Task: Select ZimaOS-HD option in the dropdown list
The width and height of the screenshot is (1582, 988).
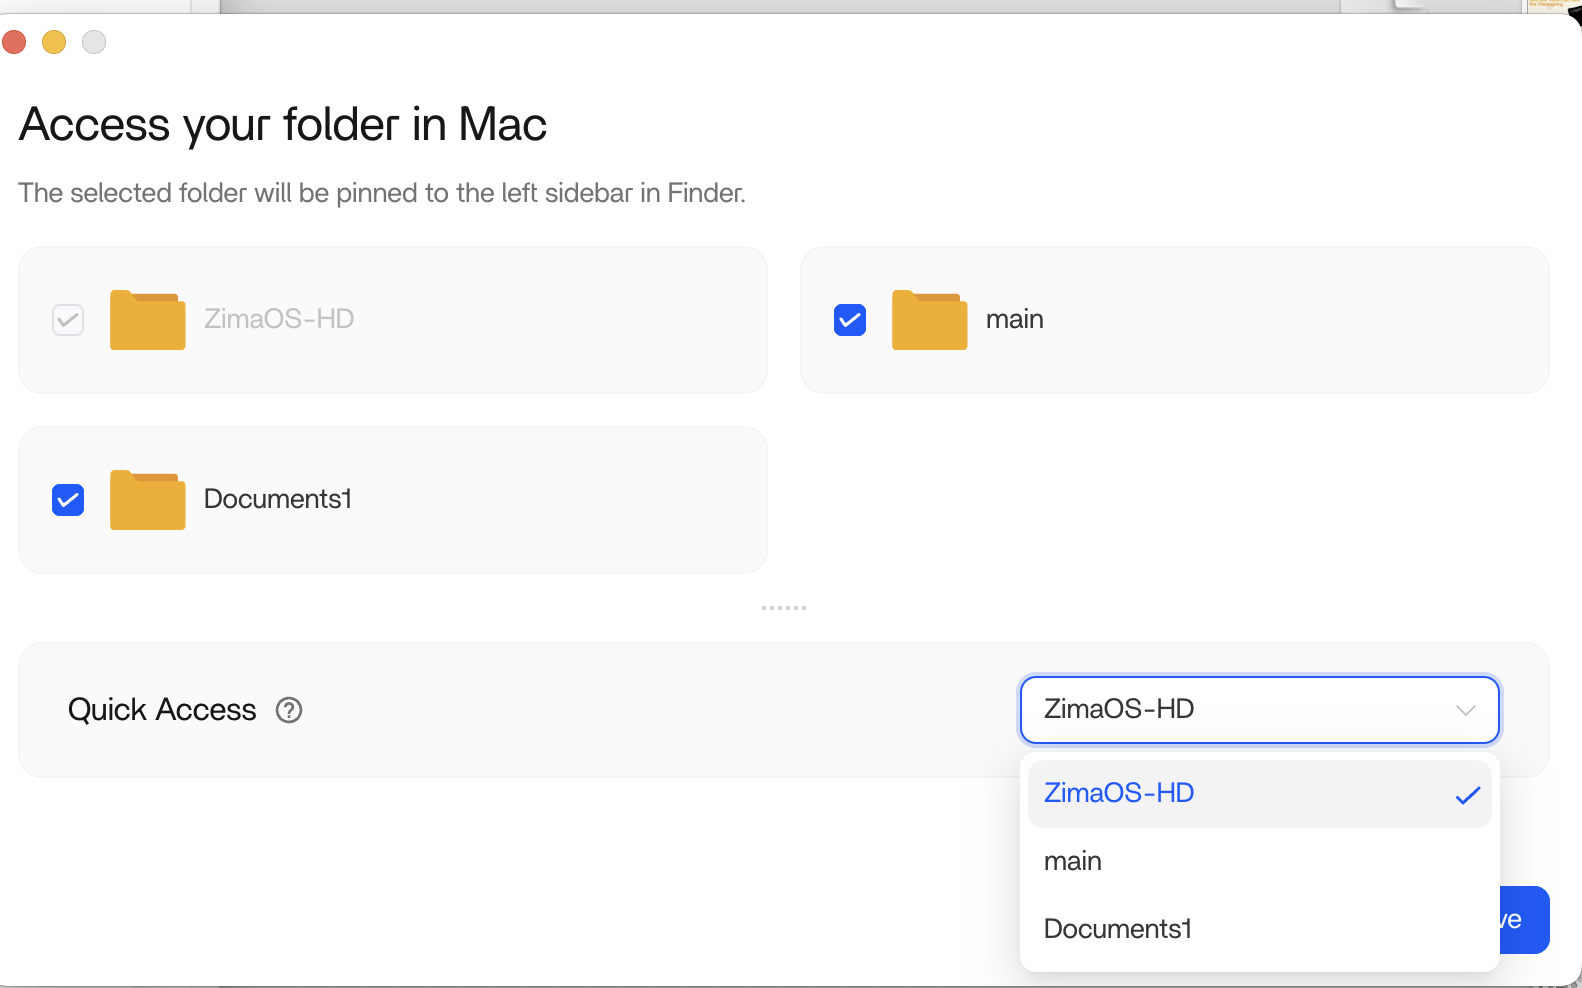Action: [1119, 793]
